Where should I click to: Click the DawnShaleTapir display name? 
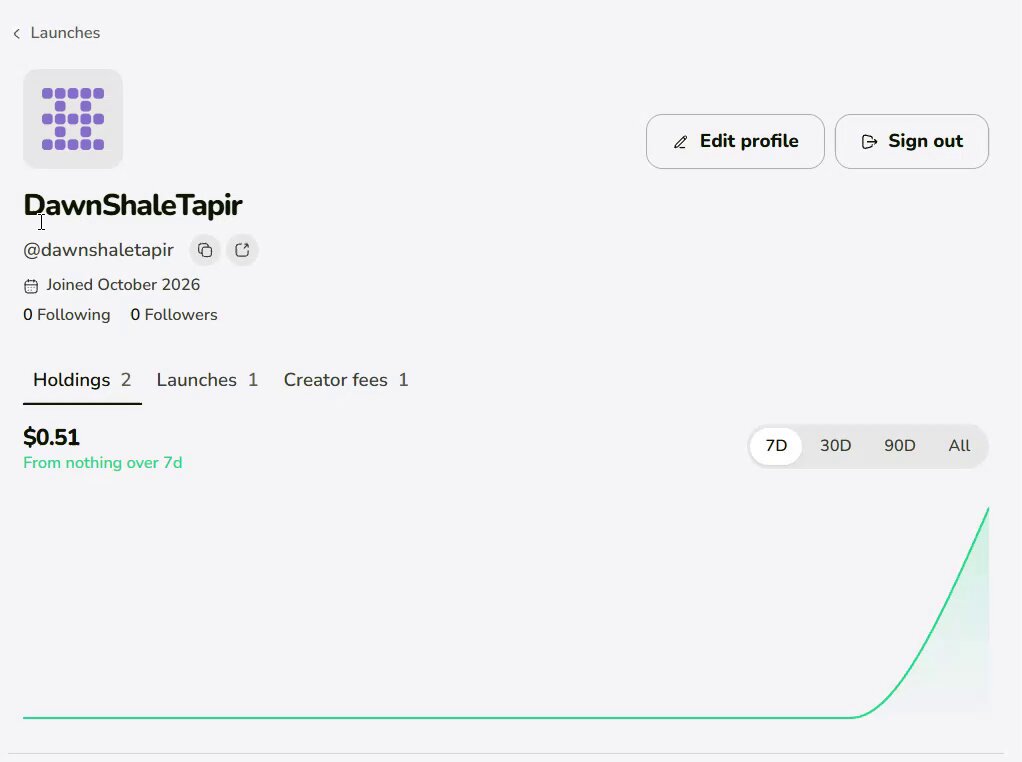point(133,205)
